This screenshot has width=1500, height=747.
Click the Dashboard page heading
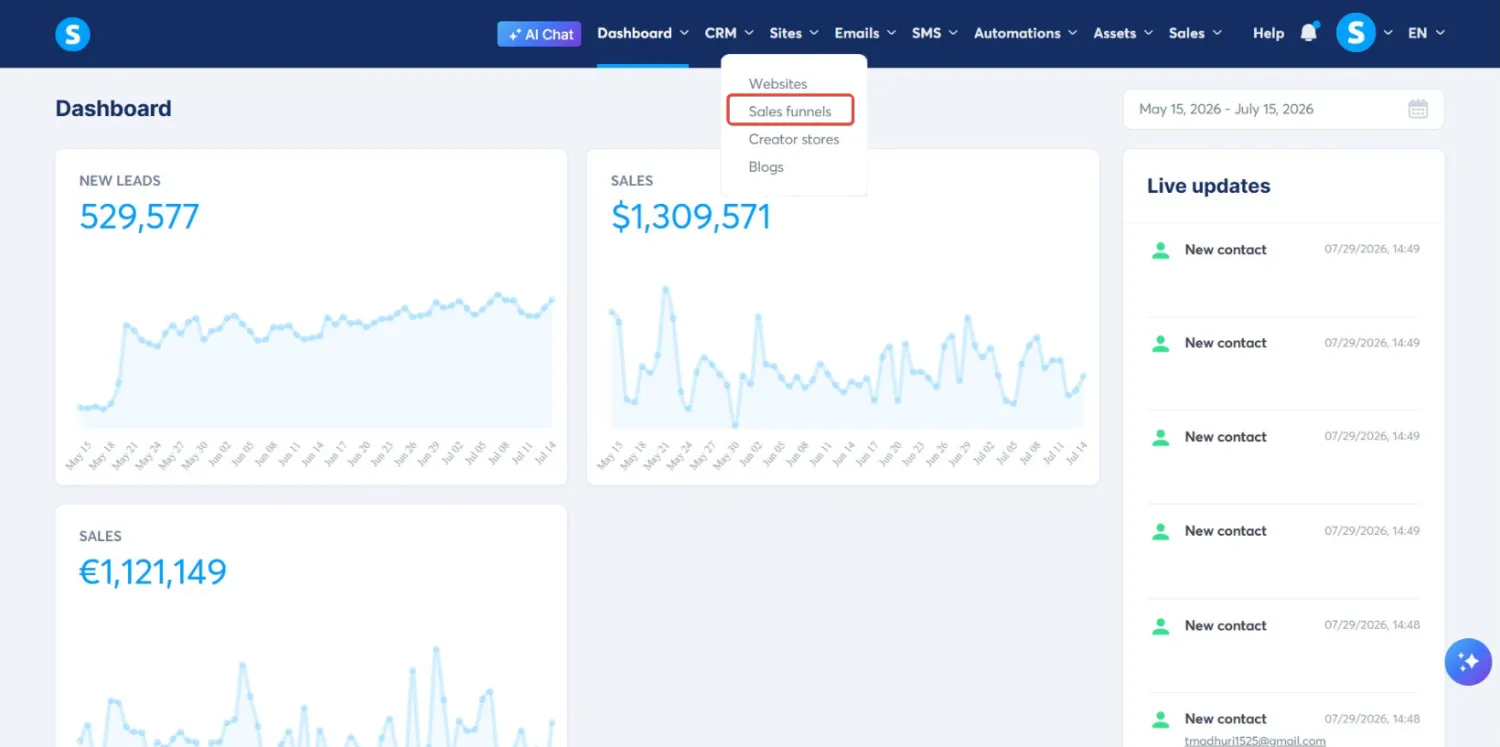pyautogui.click(x=113, y=109)
